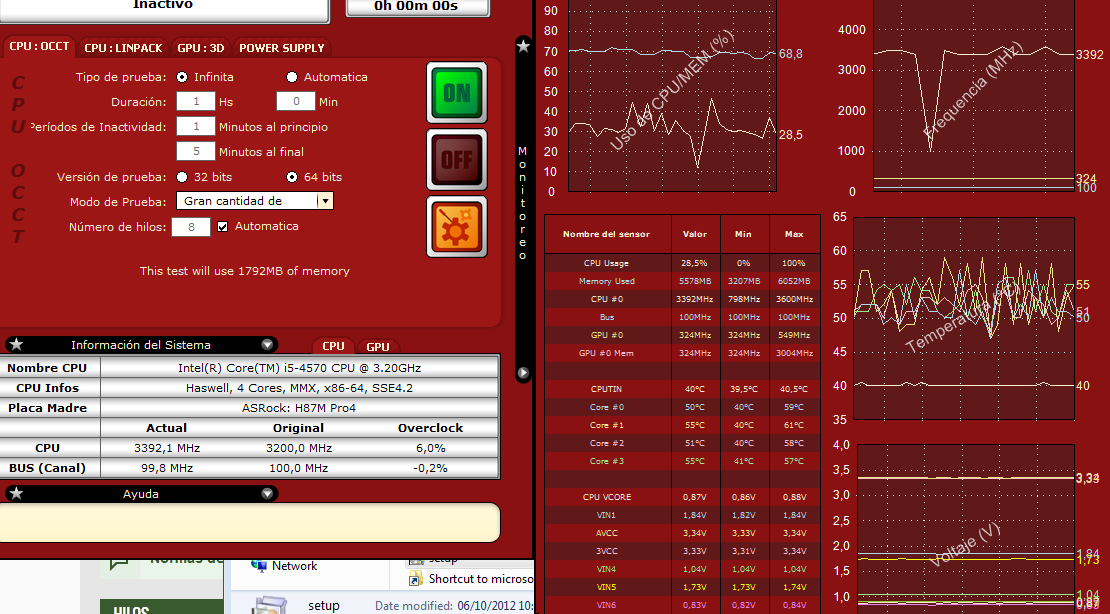Select Automatica test type radio button
Image resolution: width=1110 pixels, height=614 pixels.
[292, 77]
